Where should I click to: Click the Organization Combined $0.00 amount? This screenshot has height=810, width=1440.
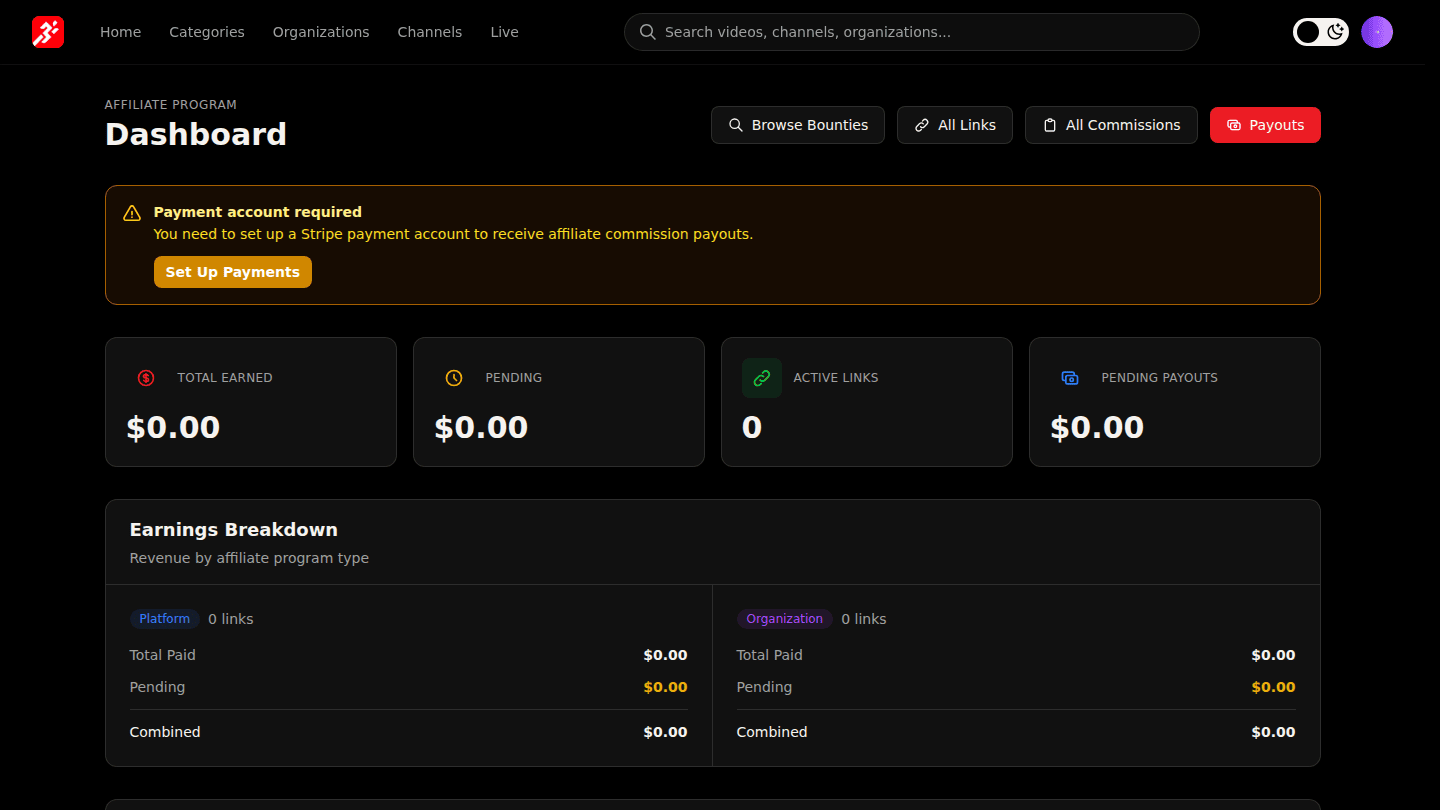[x=1273, y=732]
